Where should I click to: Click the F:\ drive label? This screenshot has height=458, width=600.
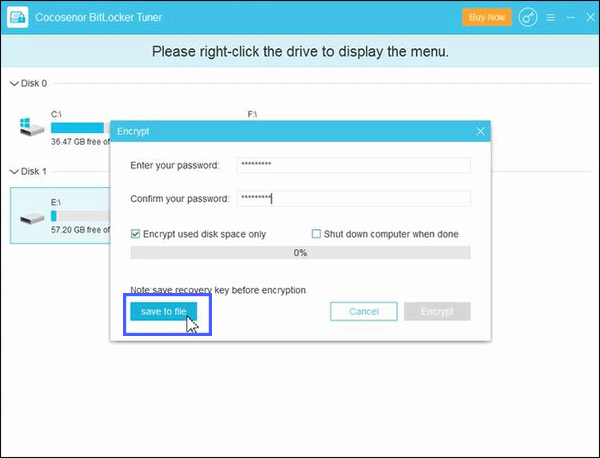(252, 114)
